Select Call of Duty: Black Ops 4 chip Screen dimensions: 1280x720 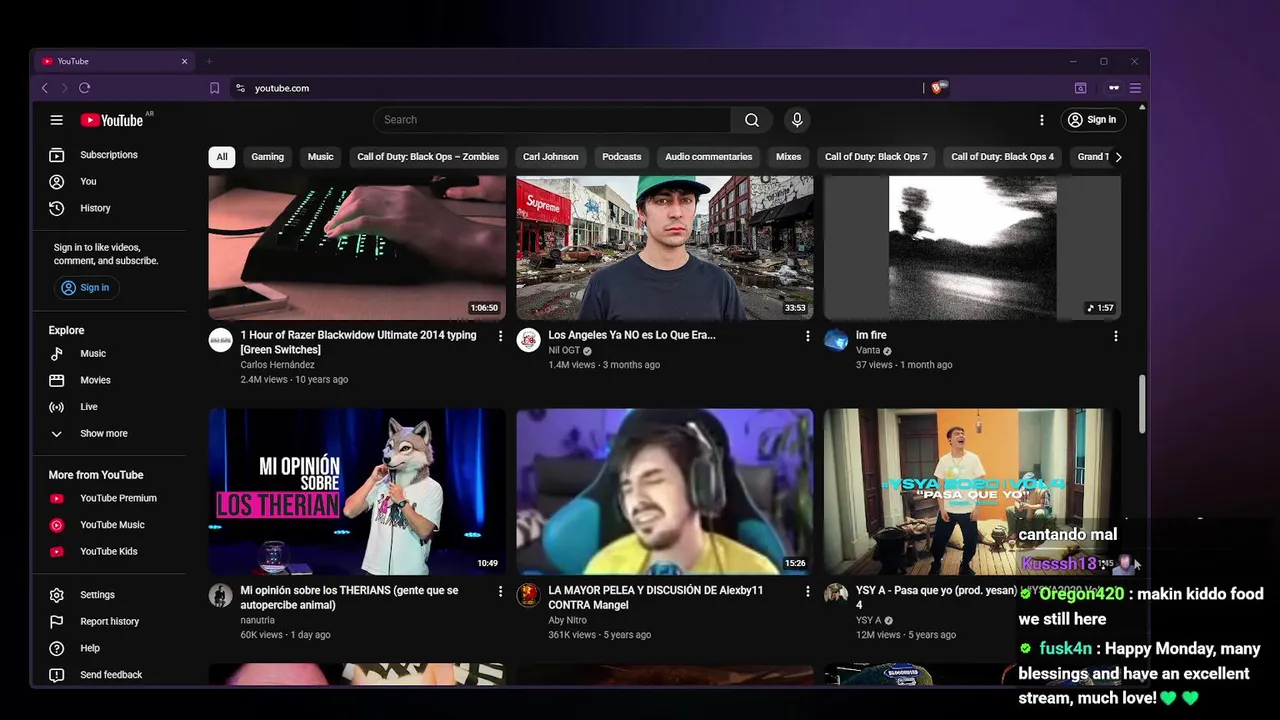pyautogui.click(x=1003, y=157)
